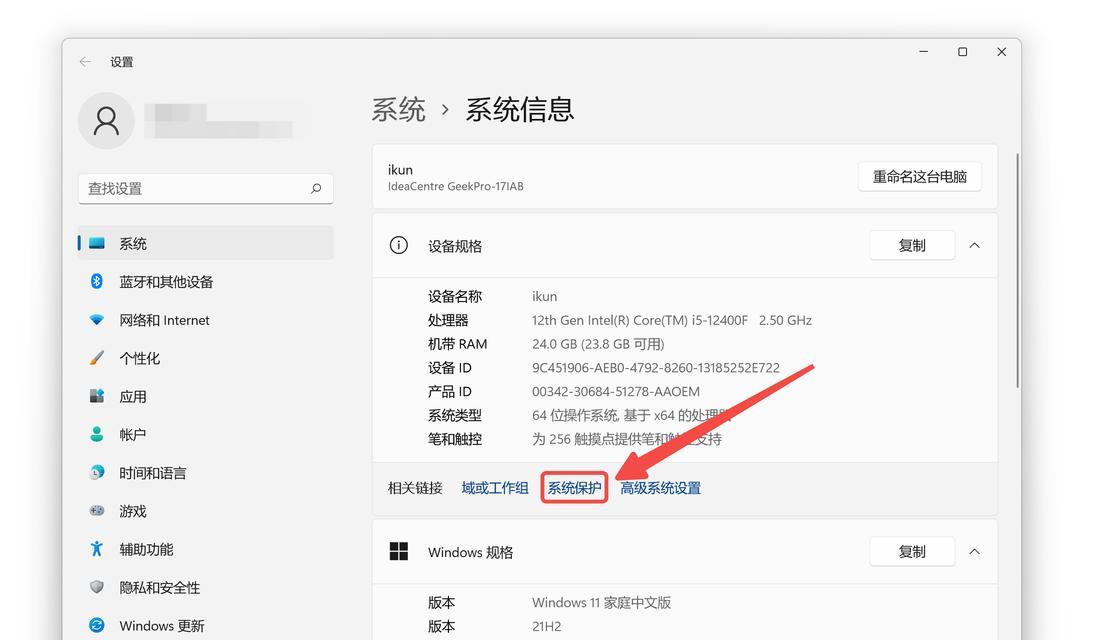Click the 游戏 gamepad icon
This screenshot has width=1096, height=640.
(96, 511)
